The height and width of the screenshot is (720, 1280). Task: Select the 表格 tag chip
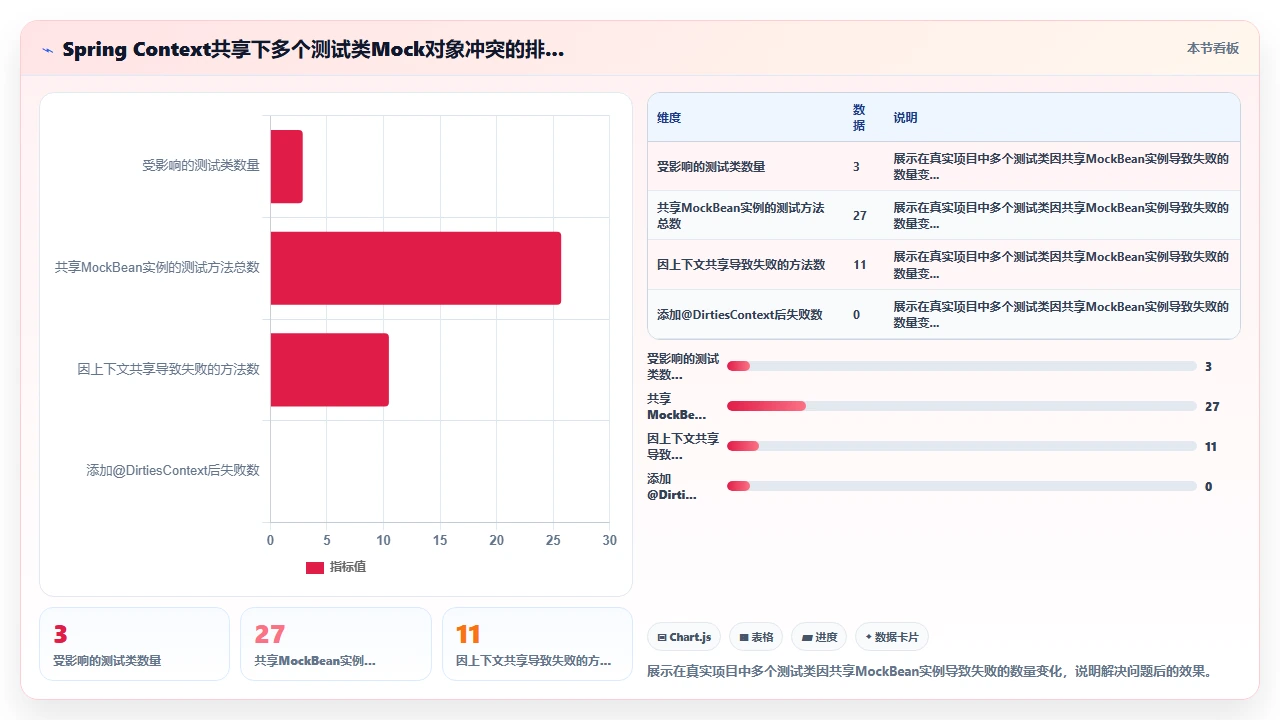coord(756,637)
